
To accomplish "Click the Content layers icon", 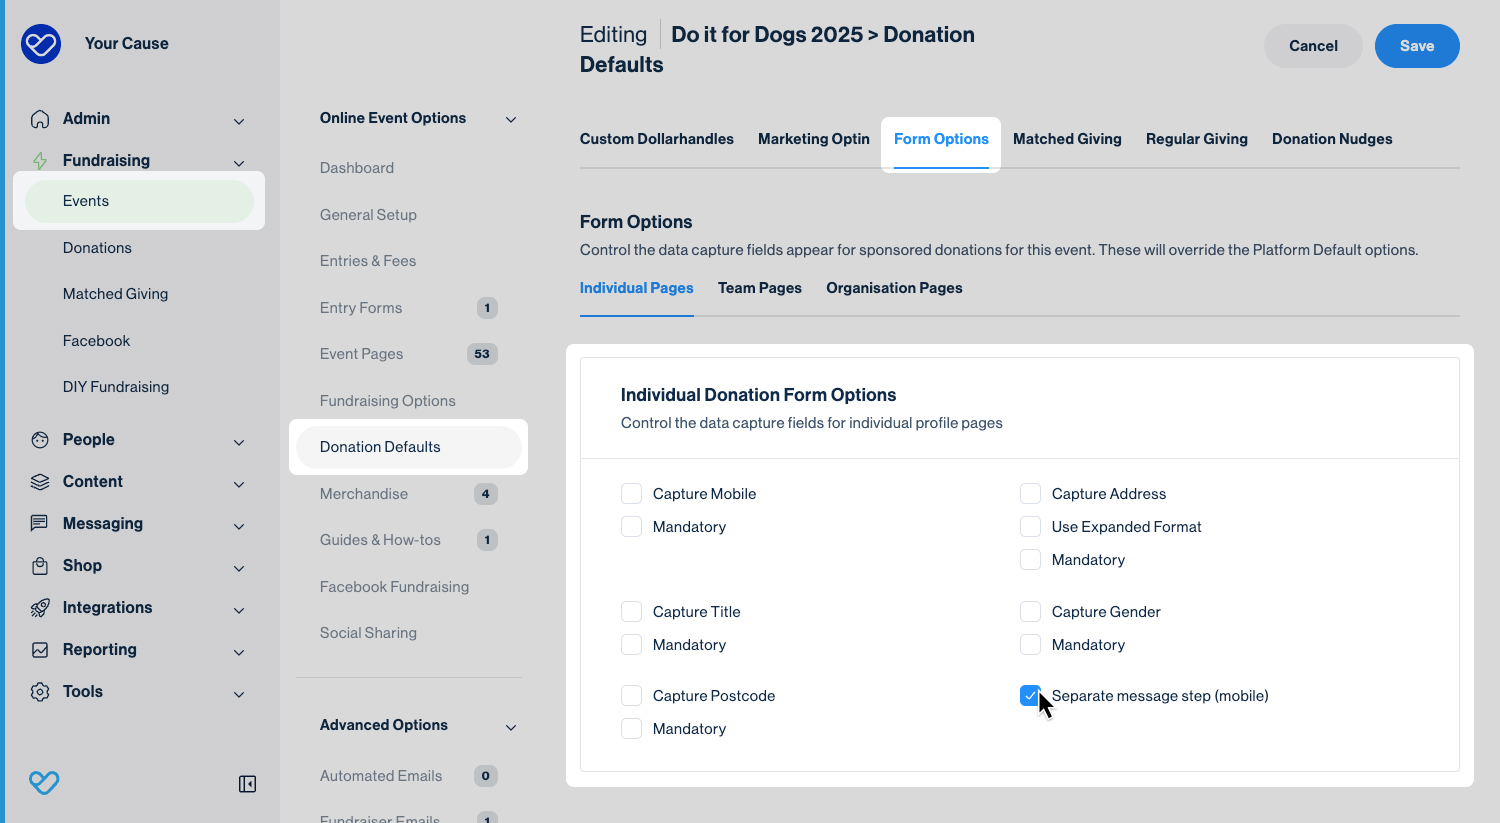I will (40, 482).
